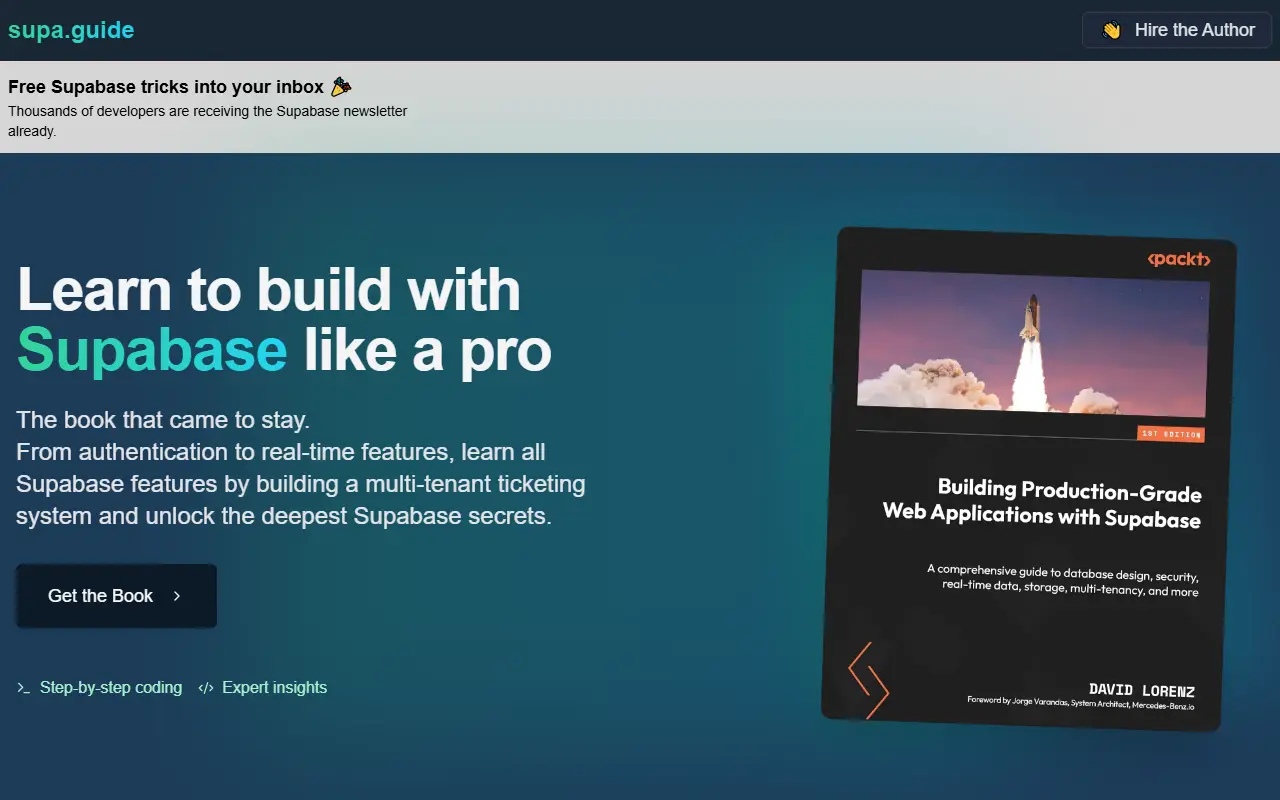
Task: Click the terminal icon beside Step-by-step coding
Action: 23,688
